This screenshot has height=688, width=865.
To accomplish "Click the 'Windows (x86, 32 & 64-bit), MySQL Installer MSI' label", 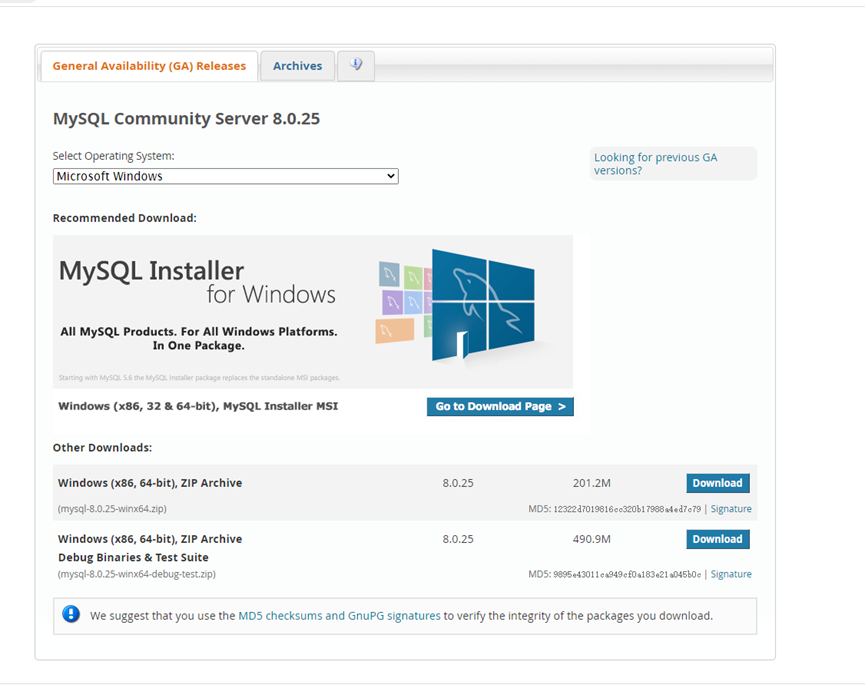I will click(x=198, y=406).
